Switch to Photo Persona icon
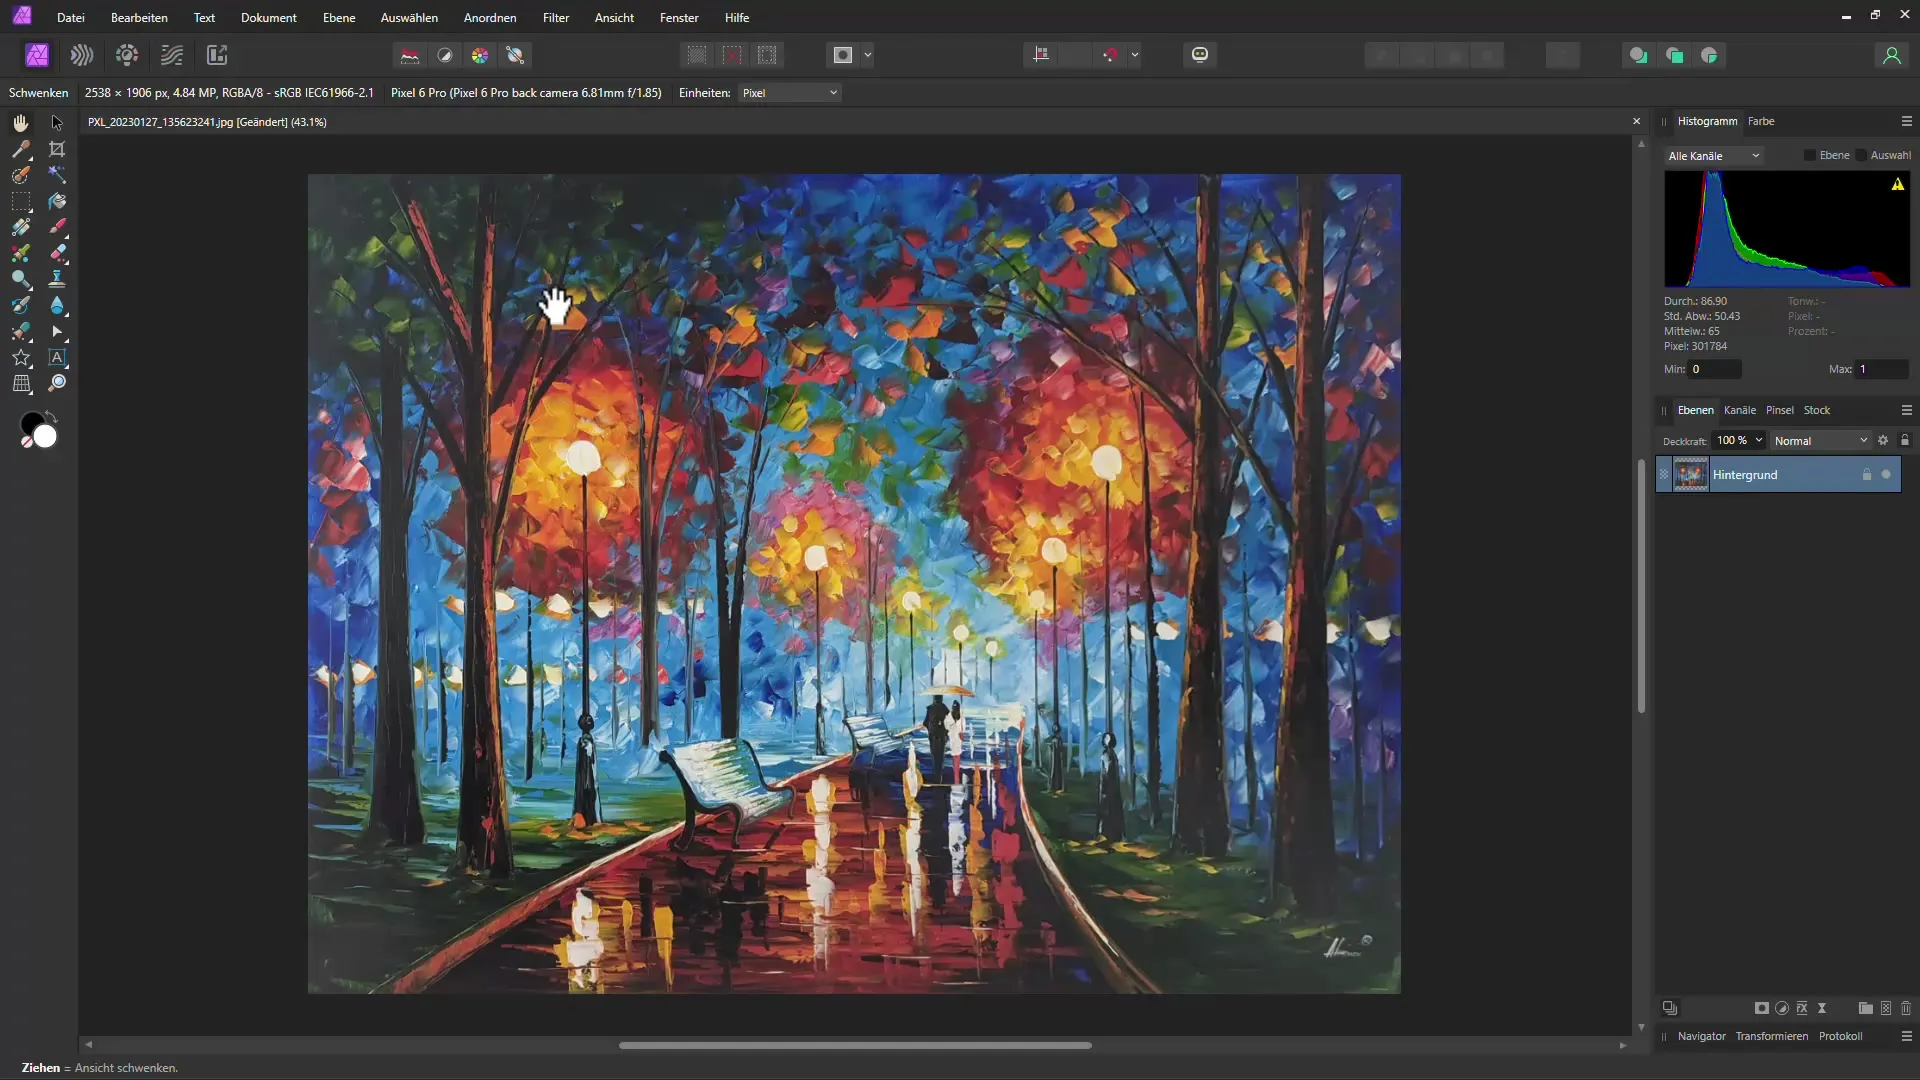The height and width of the screenshot is (1080, 1920). point(37,55)
